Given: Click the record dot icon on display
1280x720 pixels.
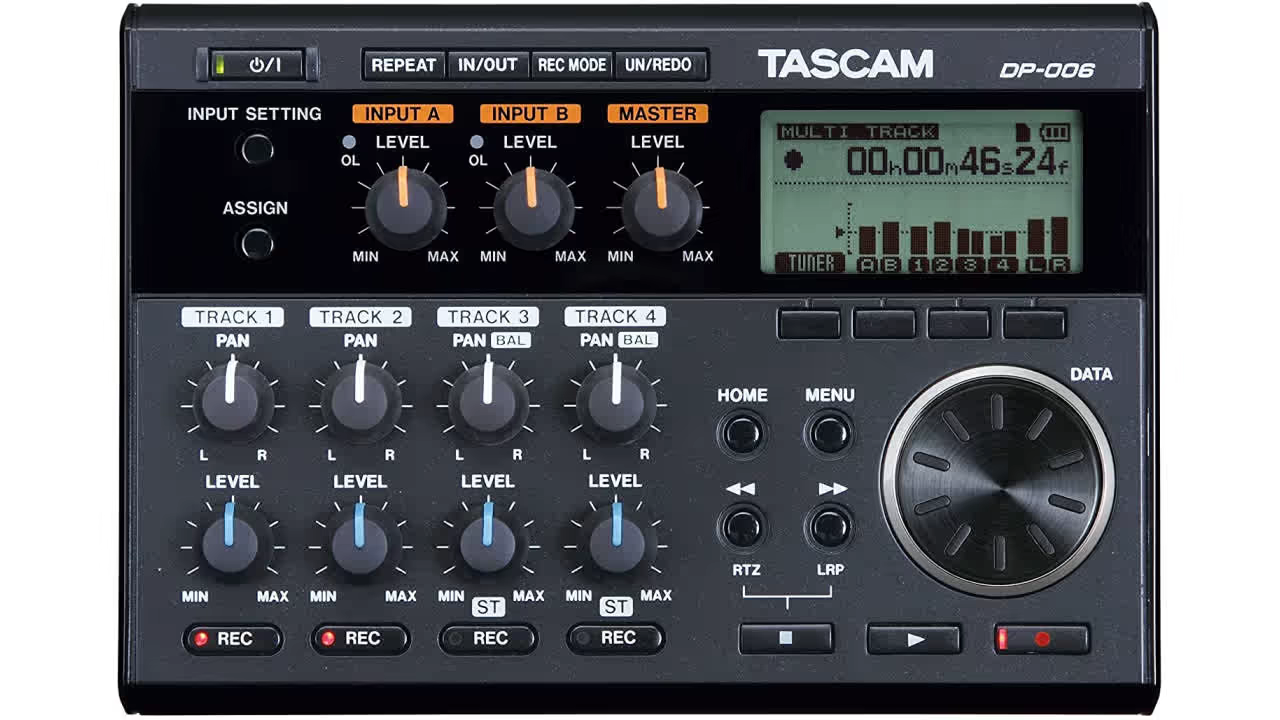Looking at the screenshot, I should 795,159.
